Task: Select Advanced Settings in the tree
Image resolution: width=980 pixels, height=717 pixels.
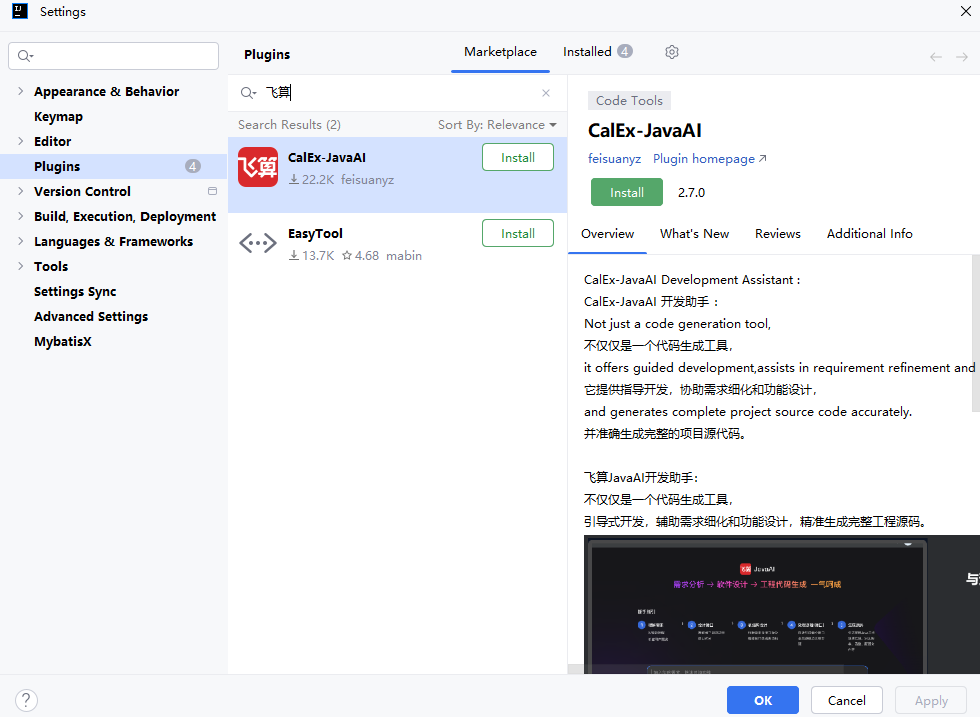Action: (x=91, y=316)
